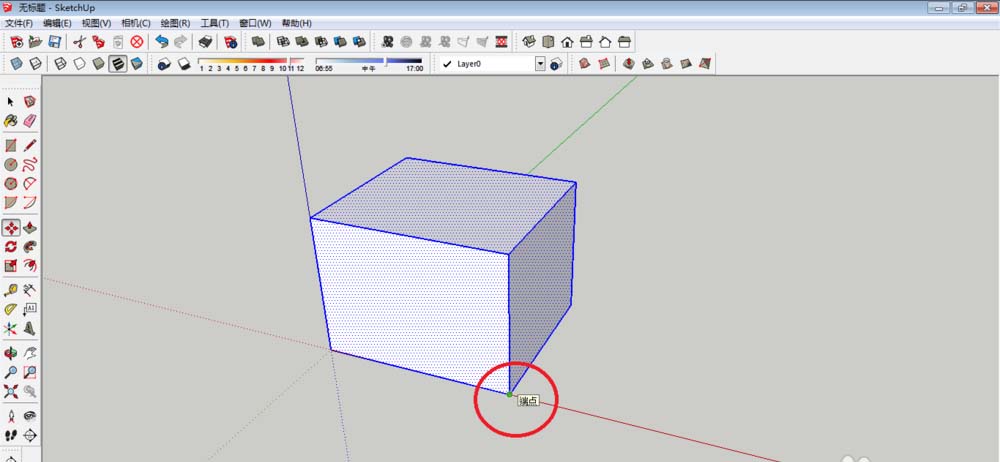Open the 文件(F) menu
Screen dimensions: 1000x462
[x=18, y=23]
